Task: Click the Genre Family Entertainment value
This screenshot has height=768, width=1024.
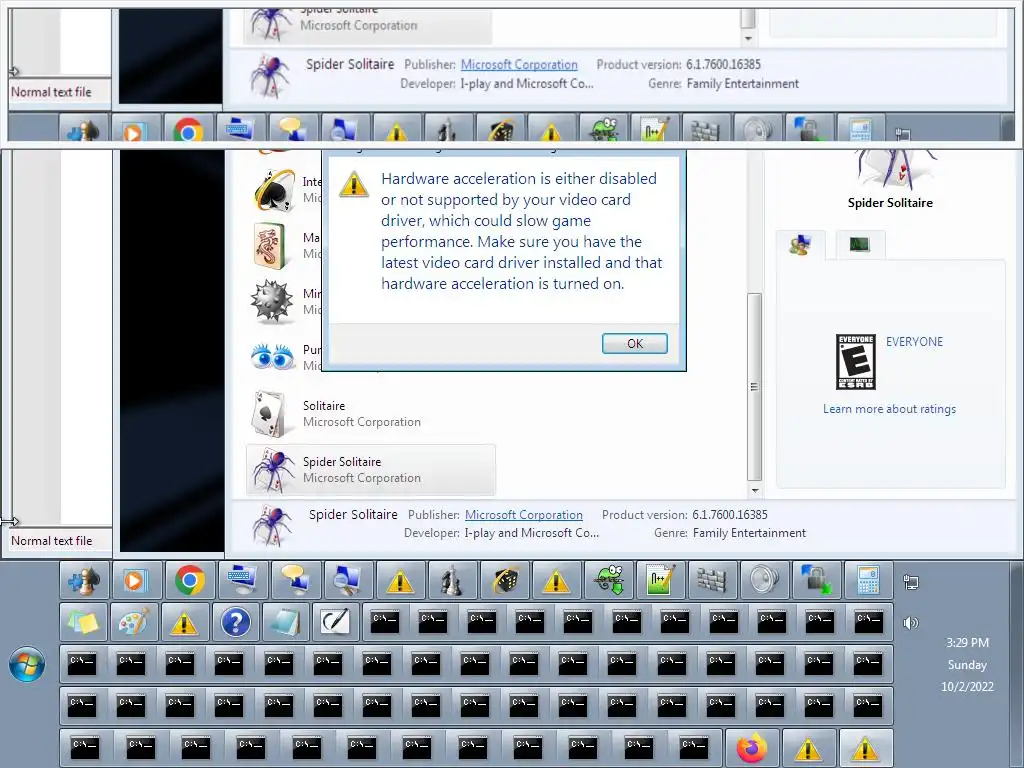Action: coord(749,533)
